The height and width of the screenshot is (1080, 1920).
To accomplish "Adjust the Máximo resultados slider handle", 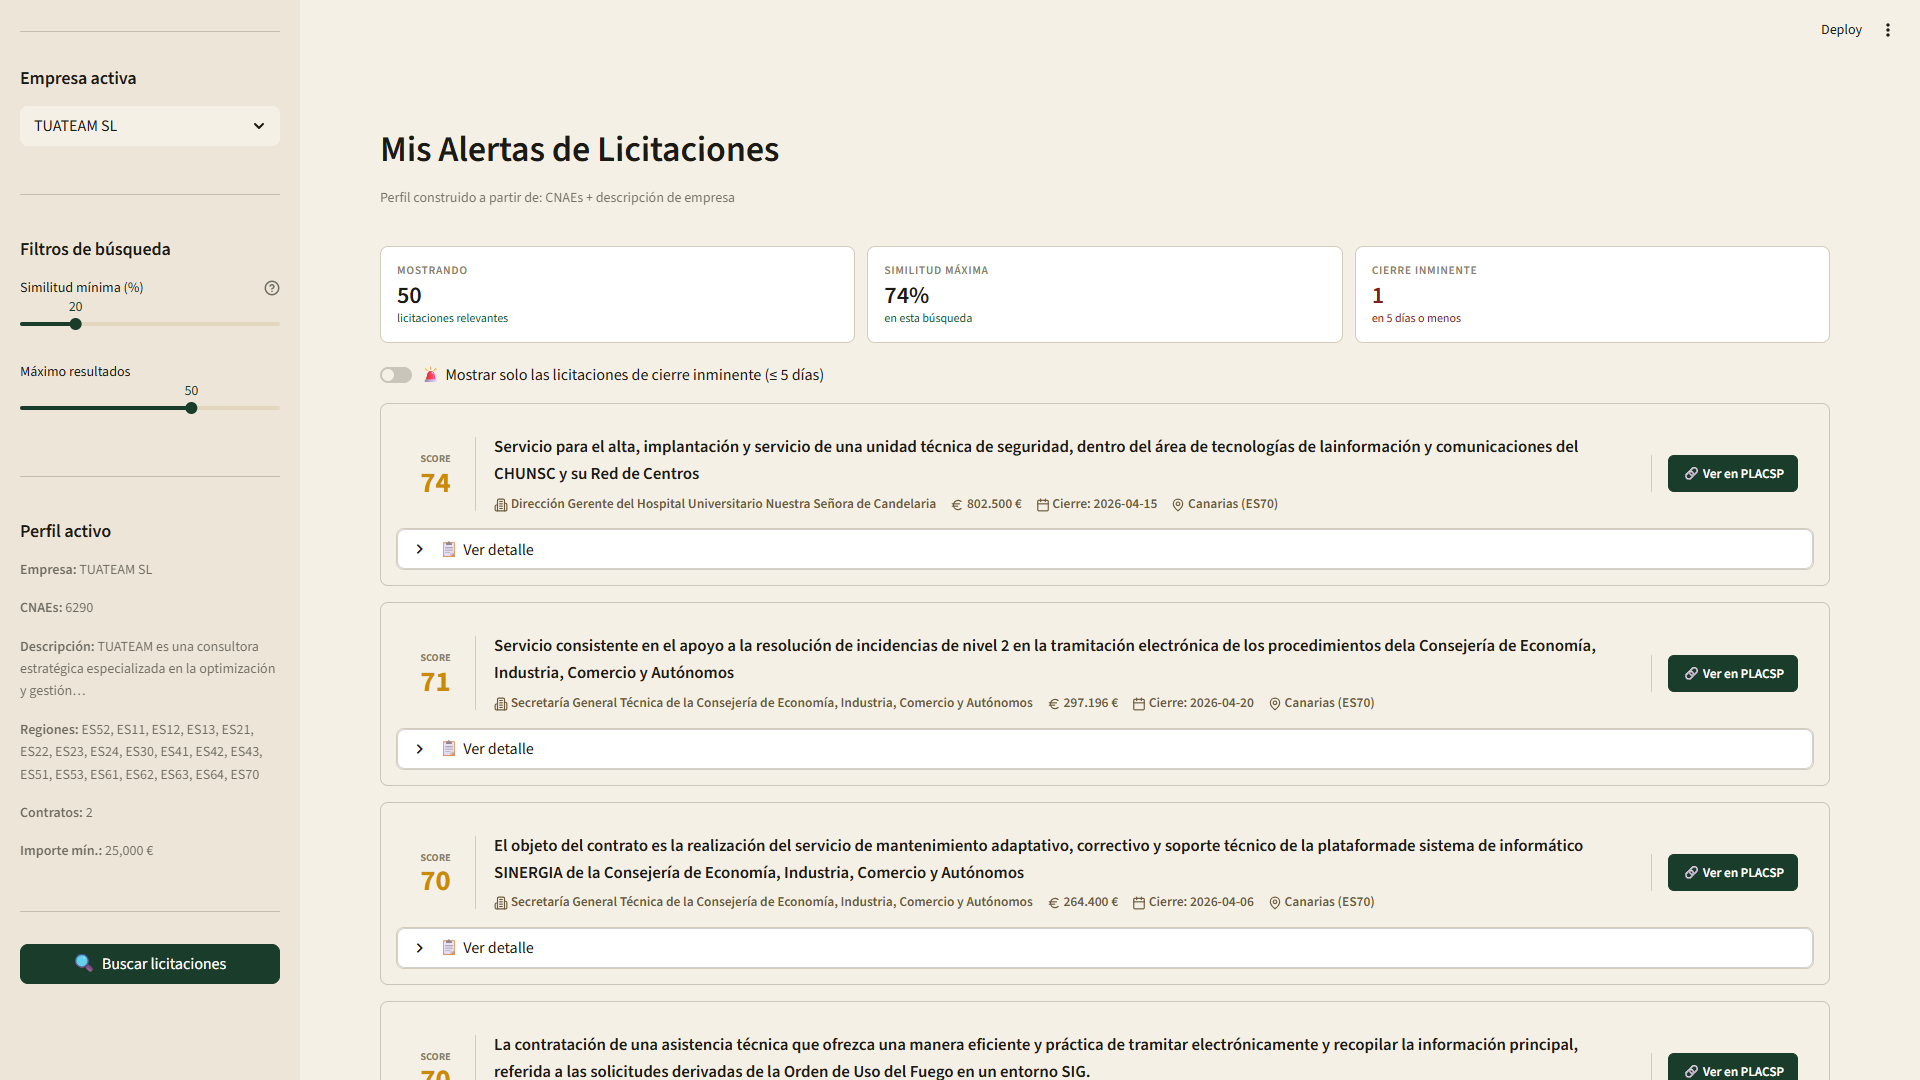I will [x=191, y=408].
